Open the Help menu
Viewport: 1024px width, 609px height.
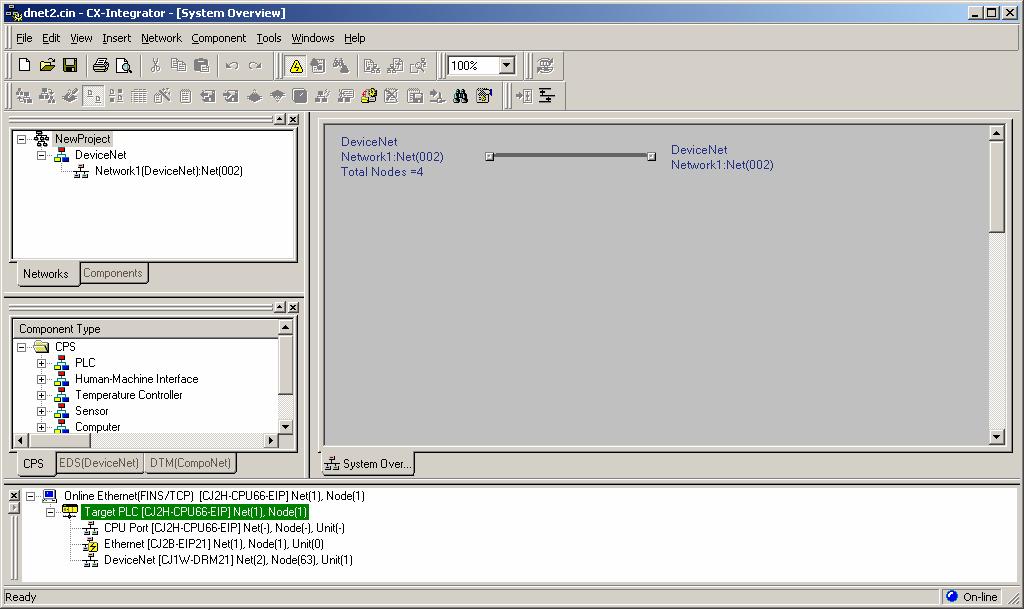click(355, 39)
